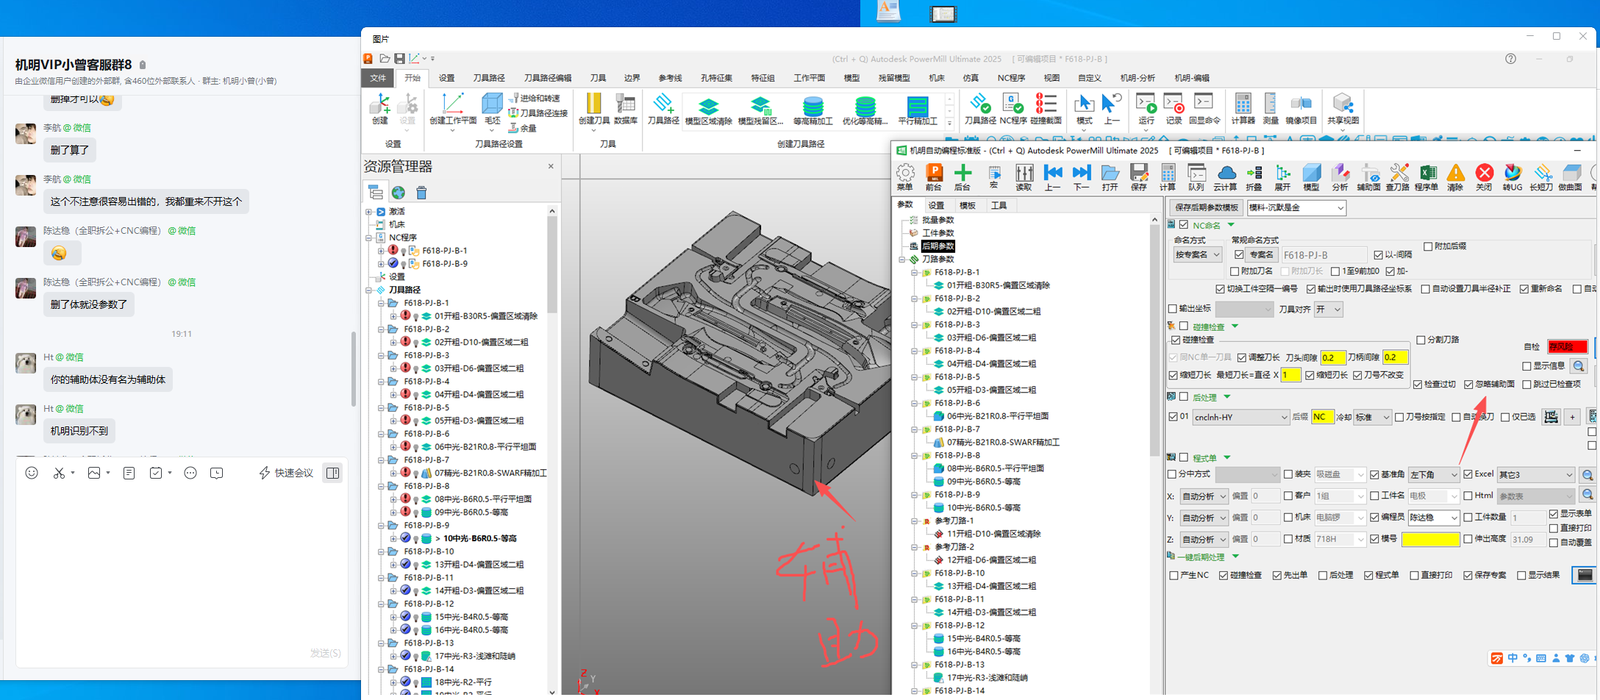
Task: Select 等高精加工 strategy icon
Action: tap(813, 105)
